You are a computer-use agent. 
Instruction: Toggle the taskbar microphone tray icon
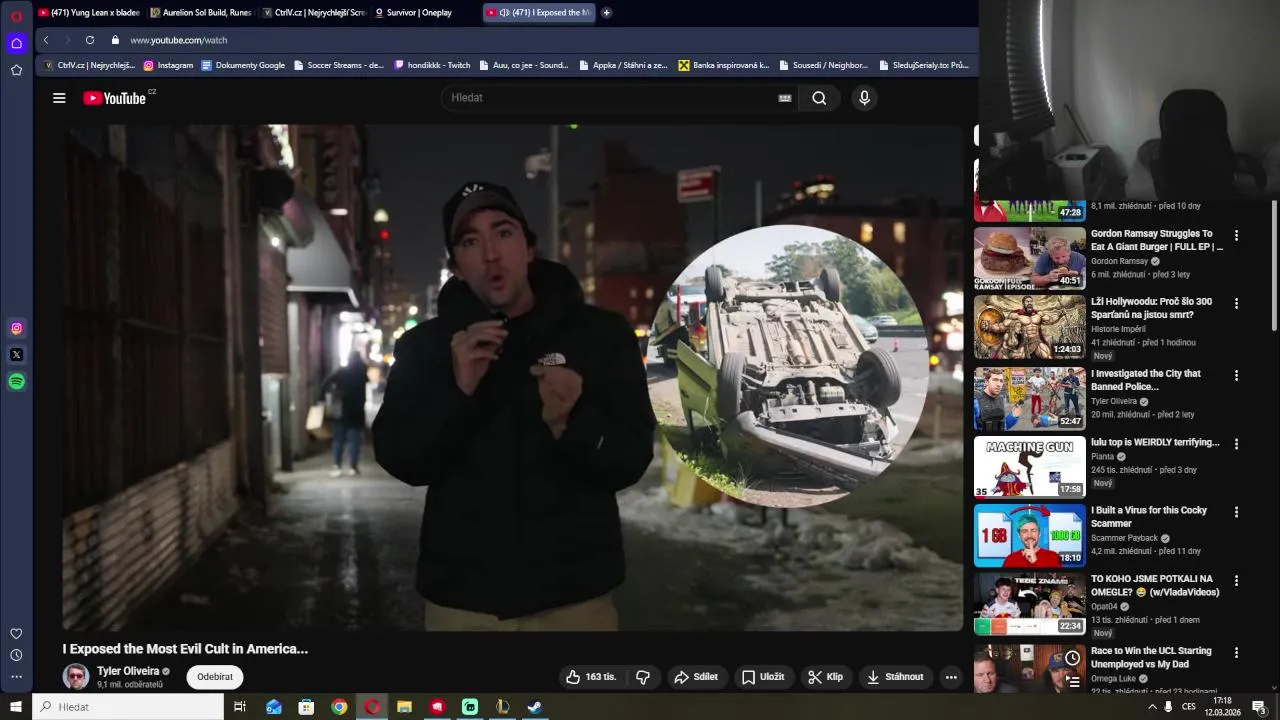point(1168,707)
